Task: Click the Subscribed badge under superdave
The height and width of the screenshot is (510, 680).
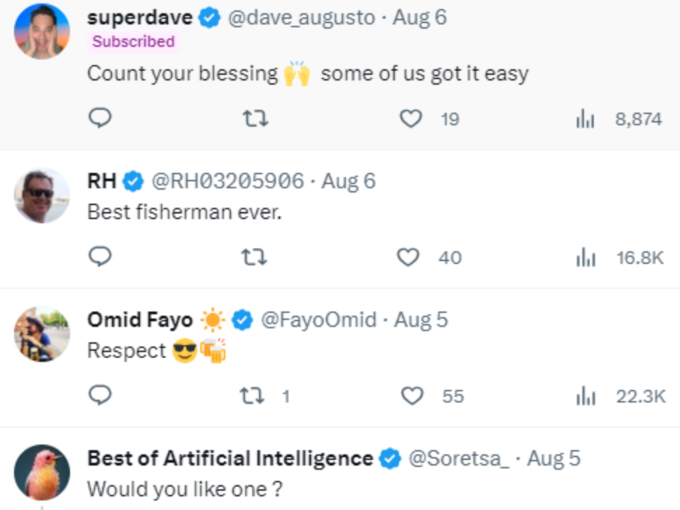Action: point(134,42)
